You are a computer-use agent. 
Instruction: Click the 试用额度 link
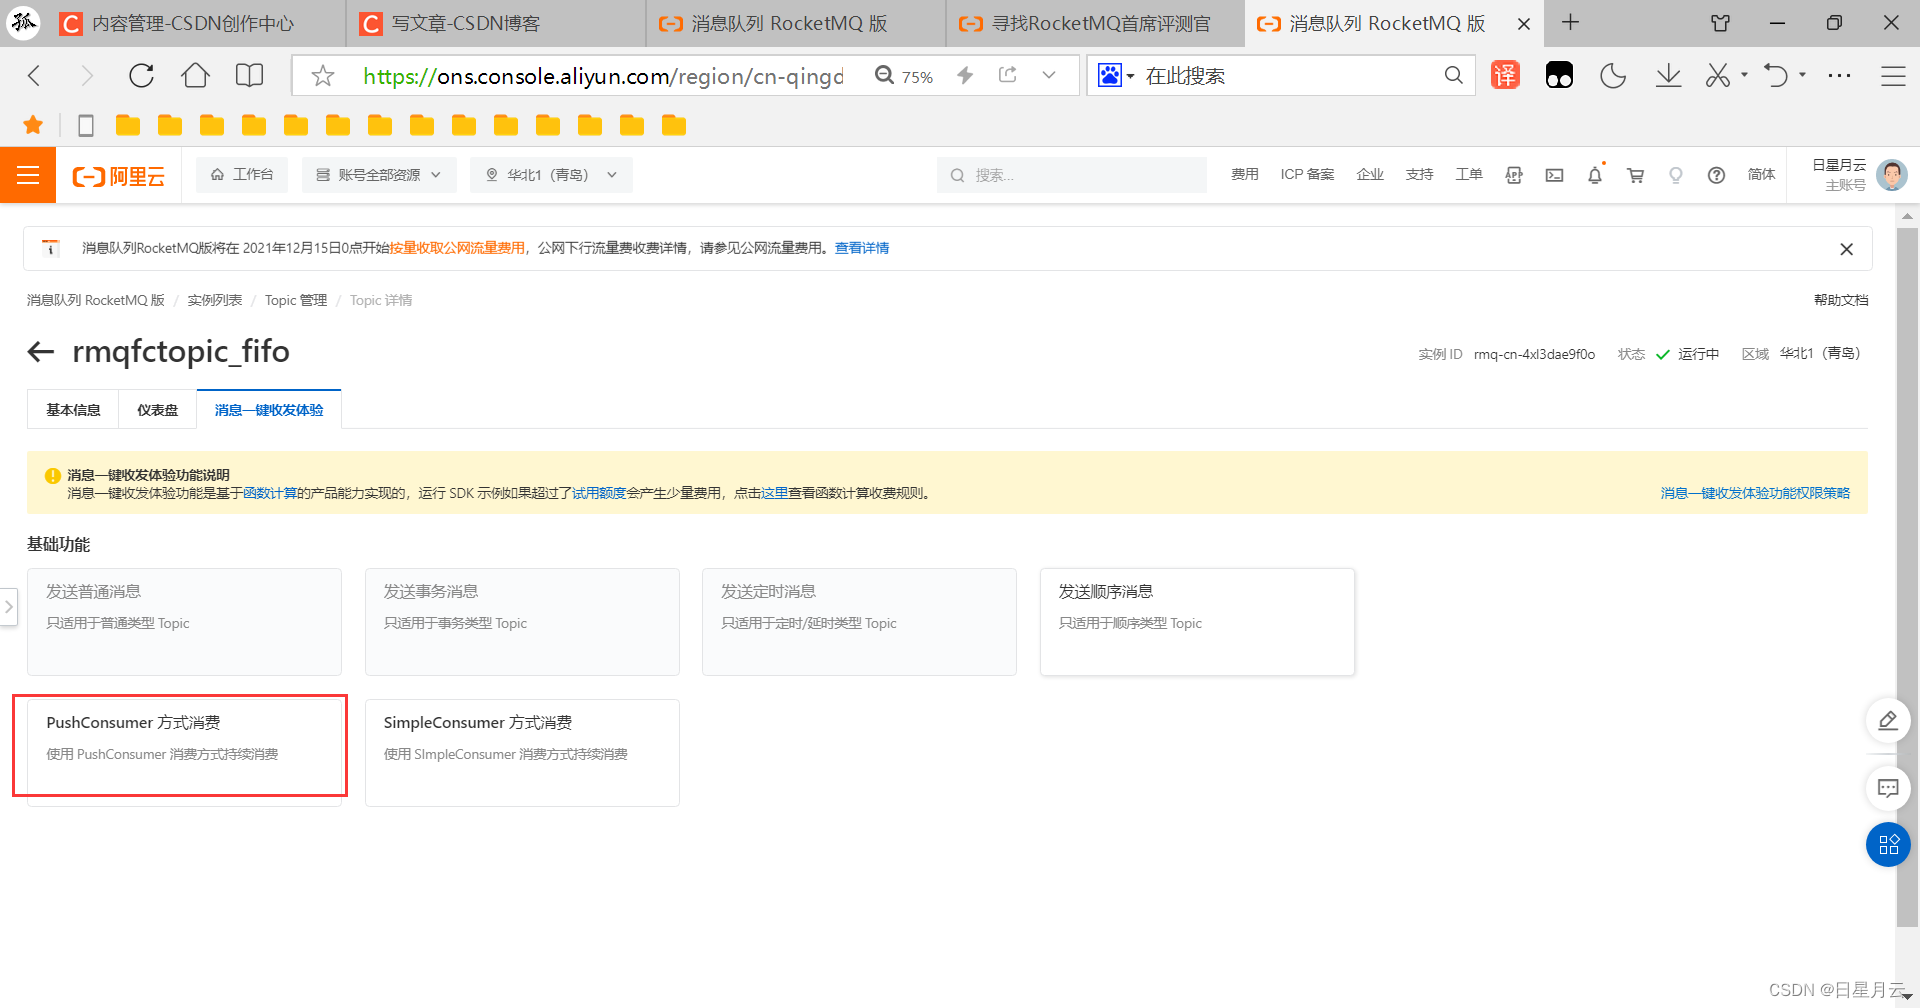(599, 493)
